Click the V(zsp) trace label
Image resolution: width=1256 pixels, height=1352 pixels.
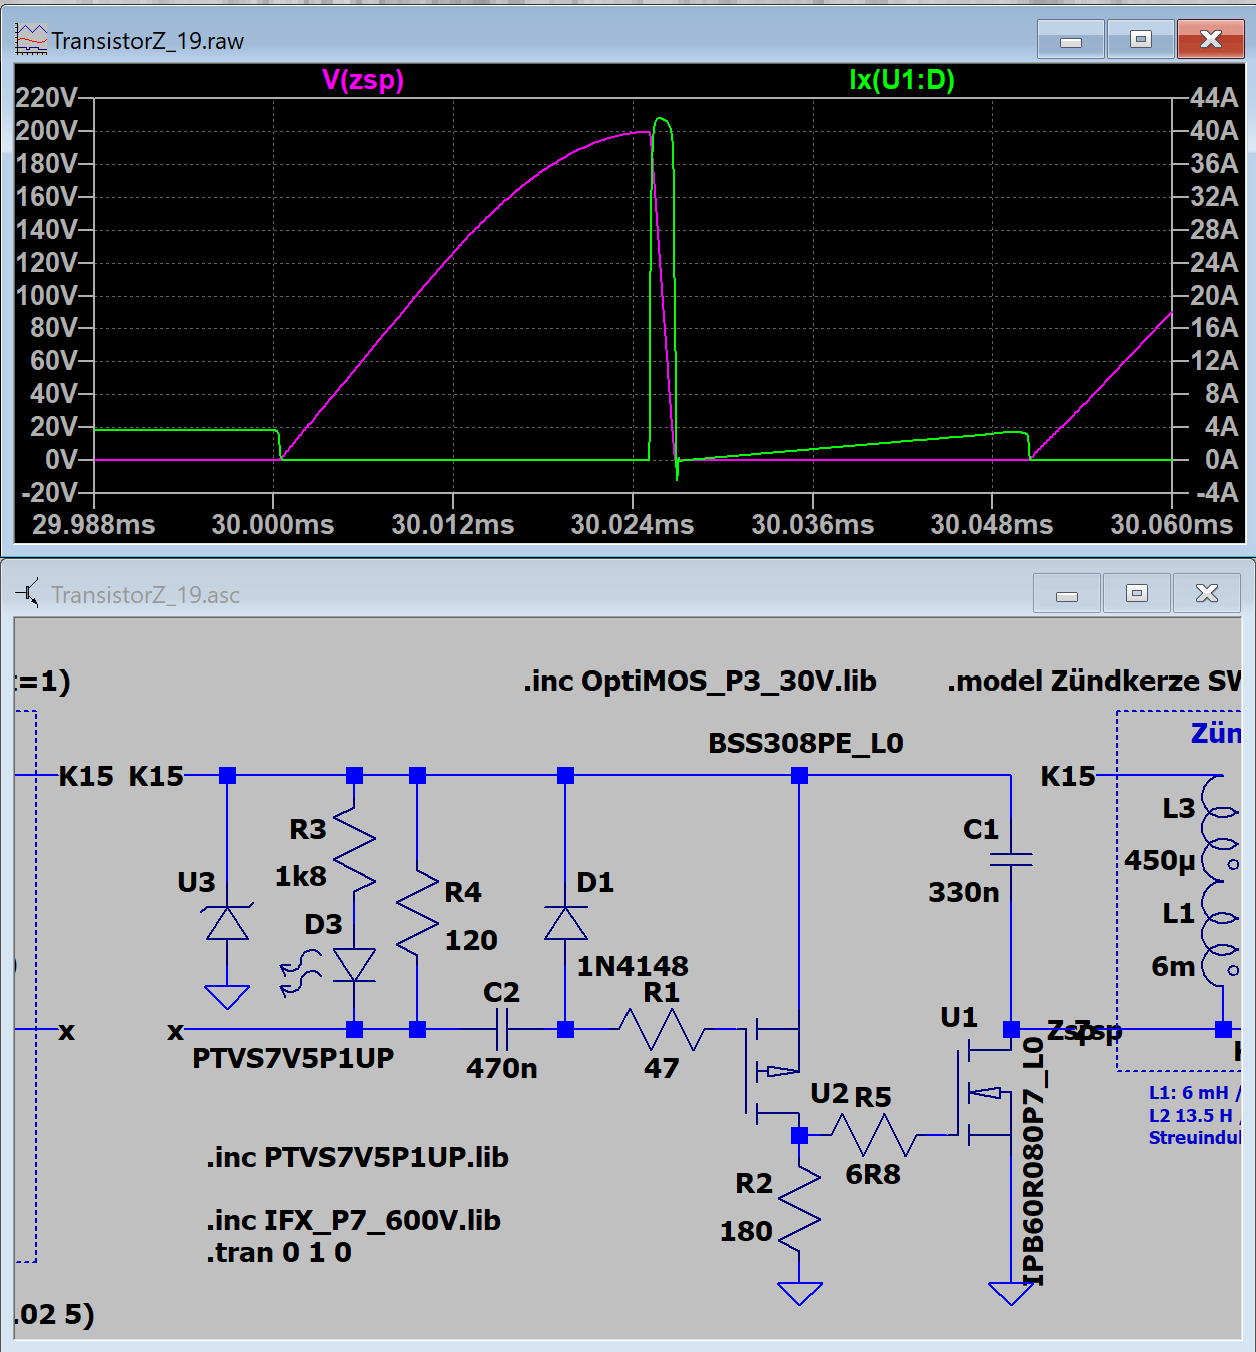click(x=363, y=80)
